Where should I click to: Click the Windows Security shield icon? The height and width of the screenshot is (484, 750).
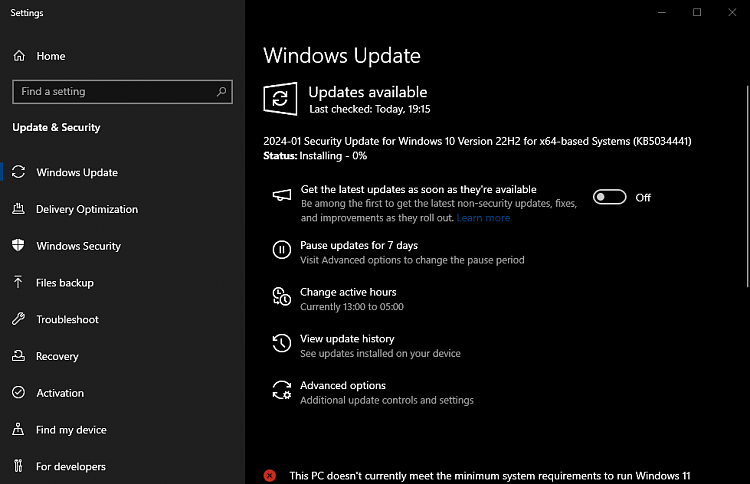click(18, 246)
